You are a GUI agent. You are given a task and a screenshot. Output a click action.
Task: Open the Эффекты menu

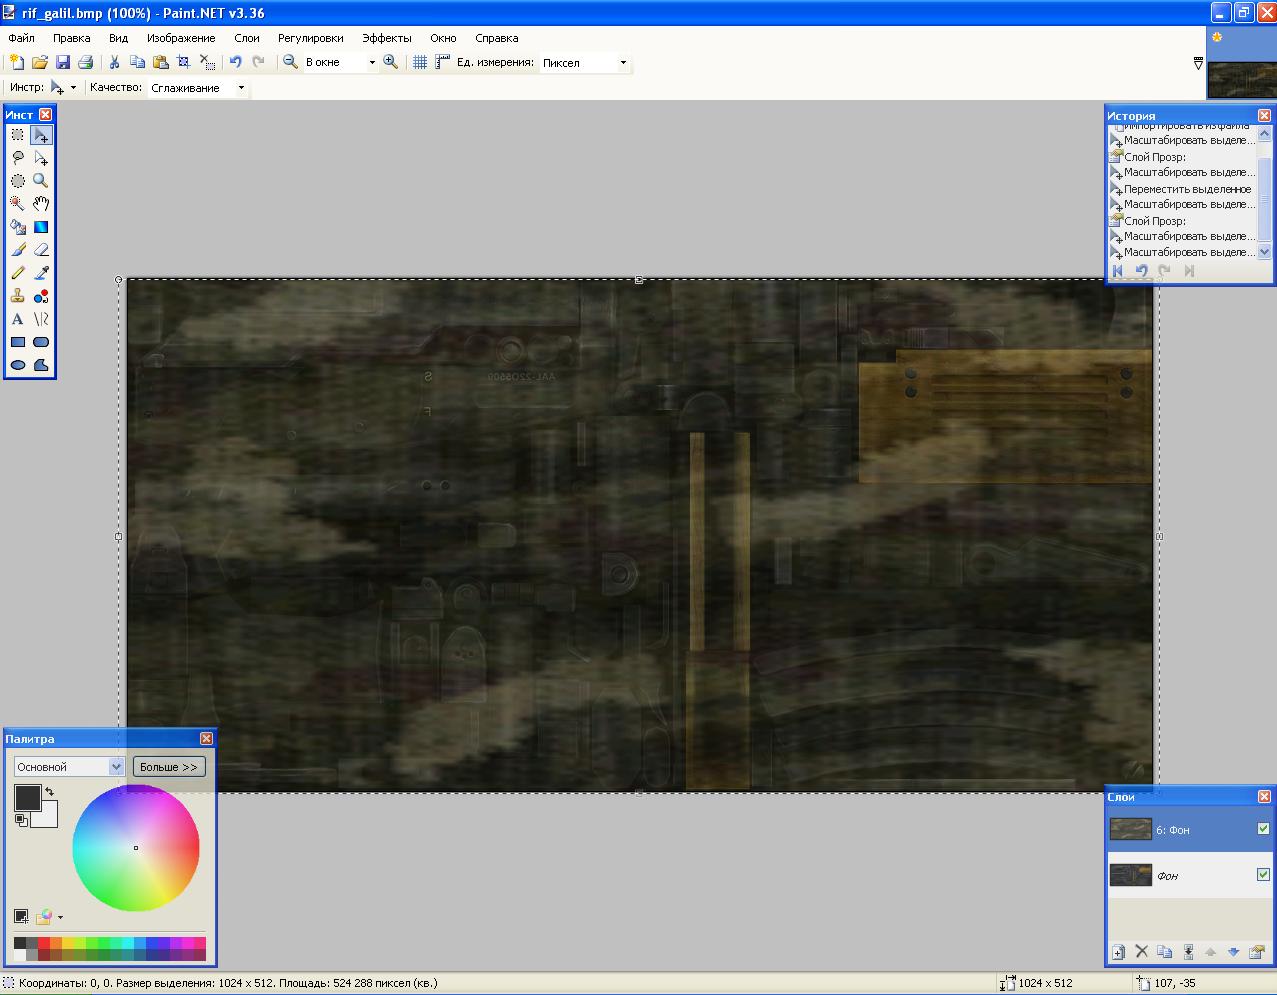coord(386,38)
